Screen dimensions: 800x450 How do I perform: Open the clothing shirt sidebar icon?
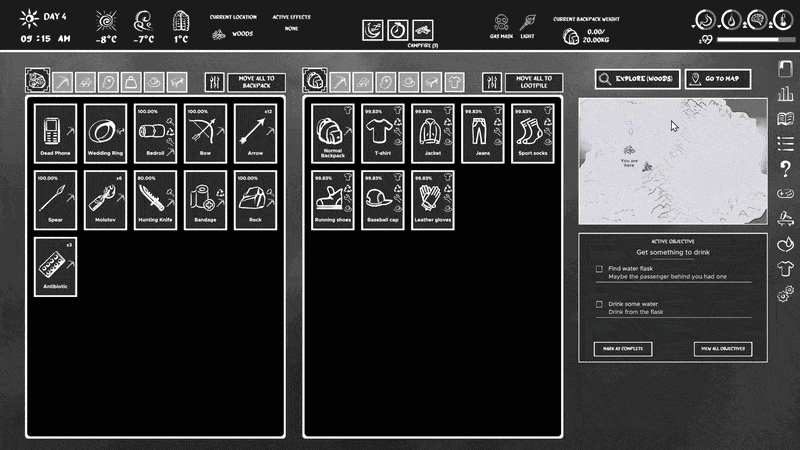coord(785,268)
